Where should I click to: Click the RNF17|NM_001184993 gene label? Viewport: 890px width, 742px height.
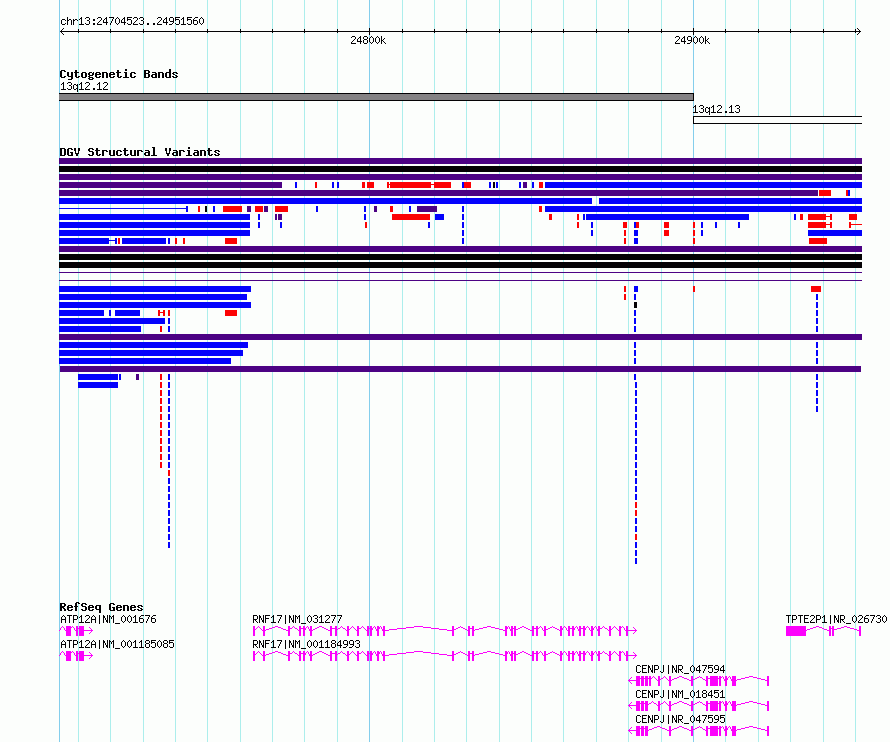pos(307,644)
